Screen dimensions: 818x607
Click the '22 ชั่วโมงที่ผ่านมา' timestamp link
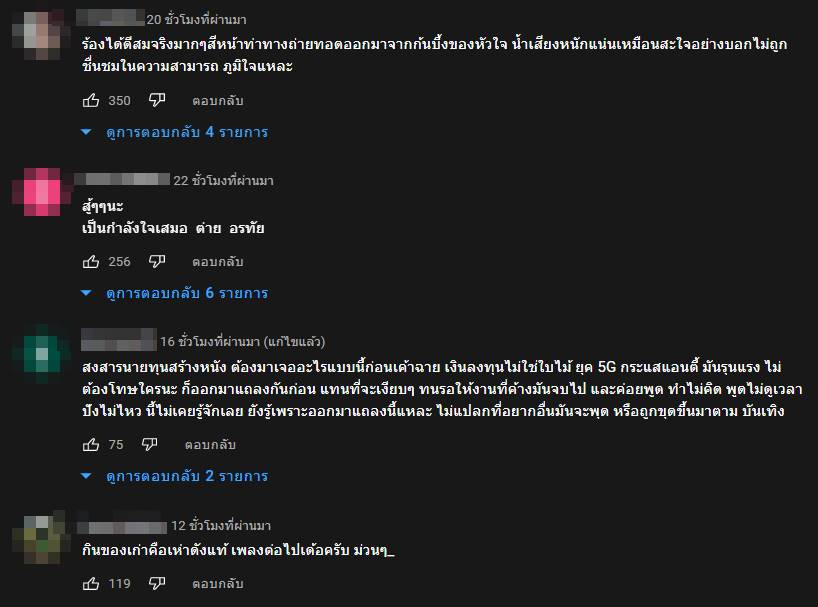coord(223,181)
